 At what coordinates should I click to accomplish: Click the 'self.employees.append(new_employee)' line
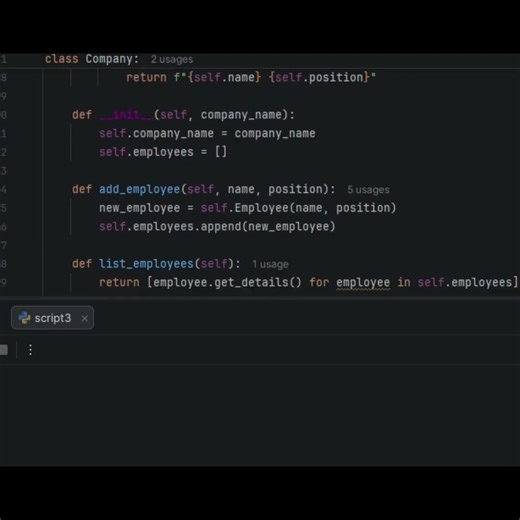217,227
